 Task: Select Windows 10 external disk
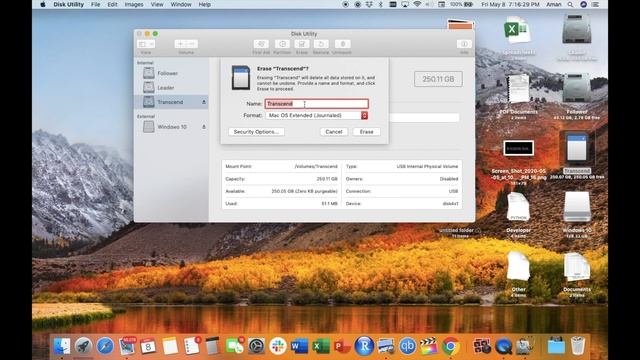tap(172, 127)
